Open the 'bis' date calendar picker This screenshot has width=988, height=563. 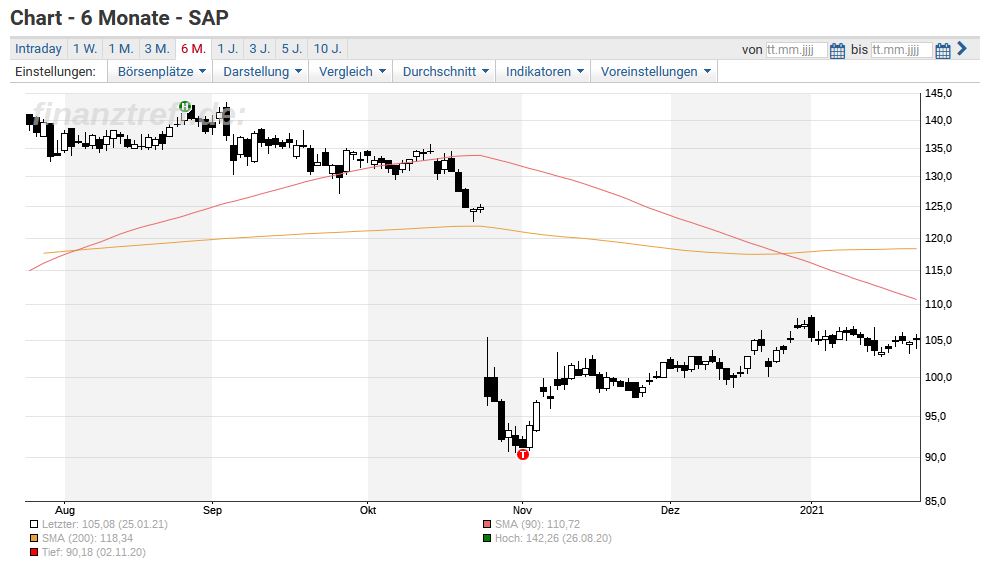(943, 50)
